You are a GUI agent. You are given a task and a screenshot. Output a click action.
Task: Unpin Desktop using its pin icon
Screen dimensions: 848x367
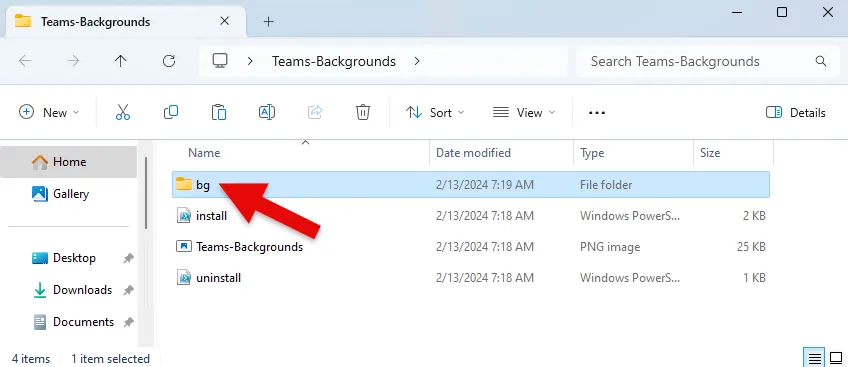(x=128, y=258)
